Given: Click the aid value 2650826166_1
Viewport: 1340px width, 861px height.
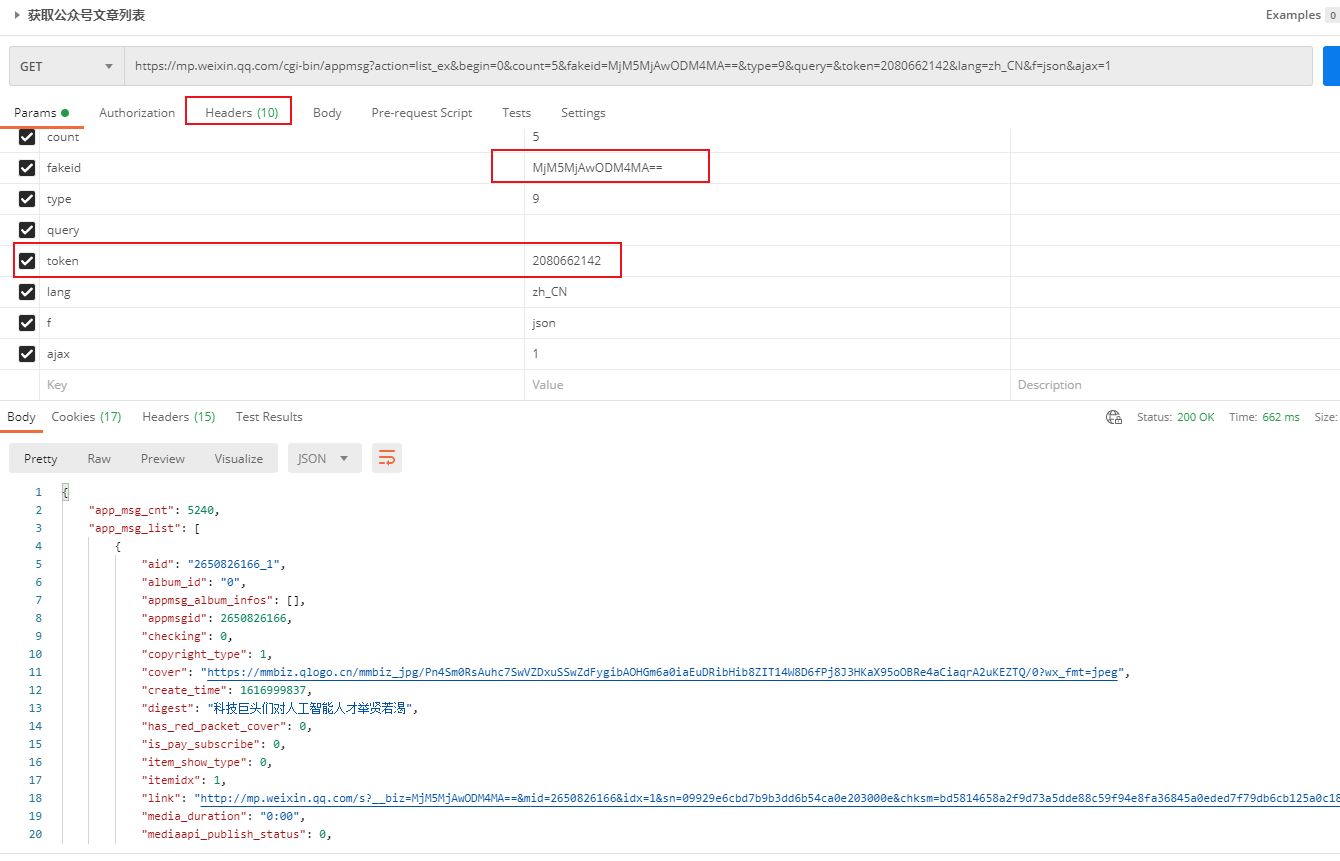Looking at the screenshot, I should [x=236, y=564].
